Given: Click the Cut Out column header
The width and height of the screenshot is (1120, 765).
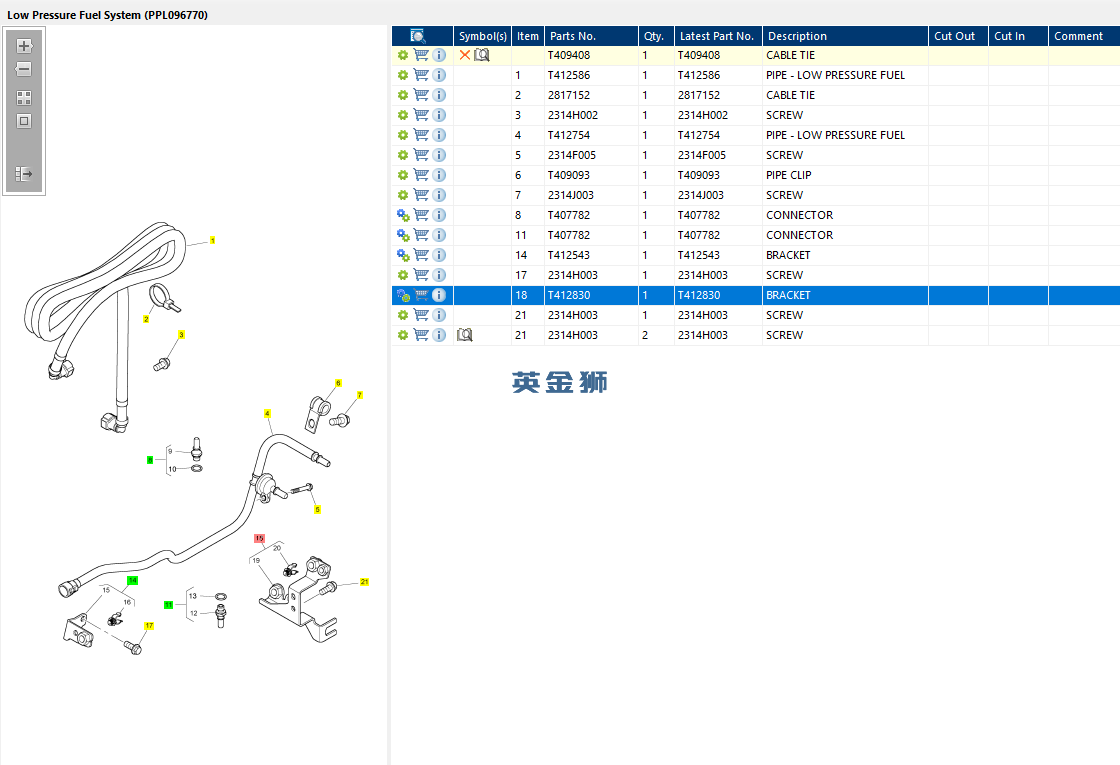Looking at the screenshot, I should pyautogui.click(x=958, y=36).
